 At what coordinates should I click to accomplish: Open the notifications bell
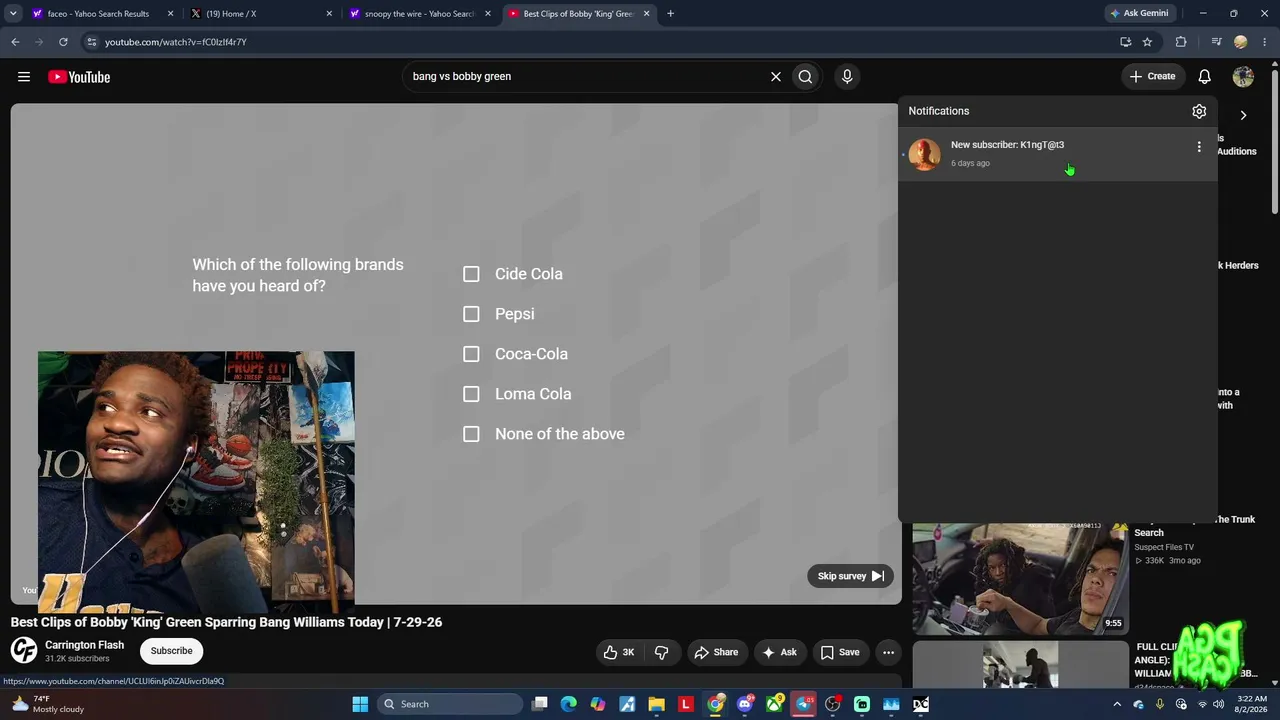pos(1205,77)
